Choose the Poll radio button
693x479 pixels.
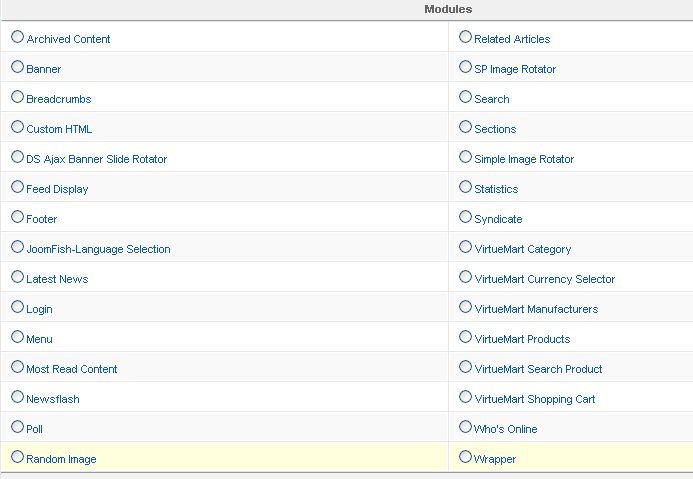17,426
